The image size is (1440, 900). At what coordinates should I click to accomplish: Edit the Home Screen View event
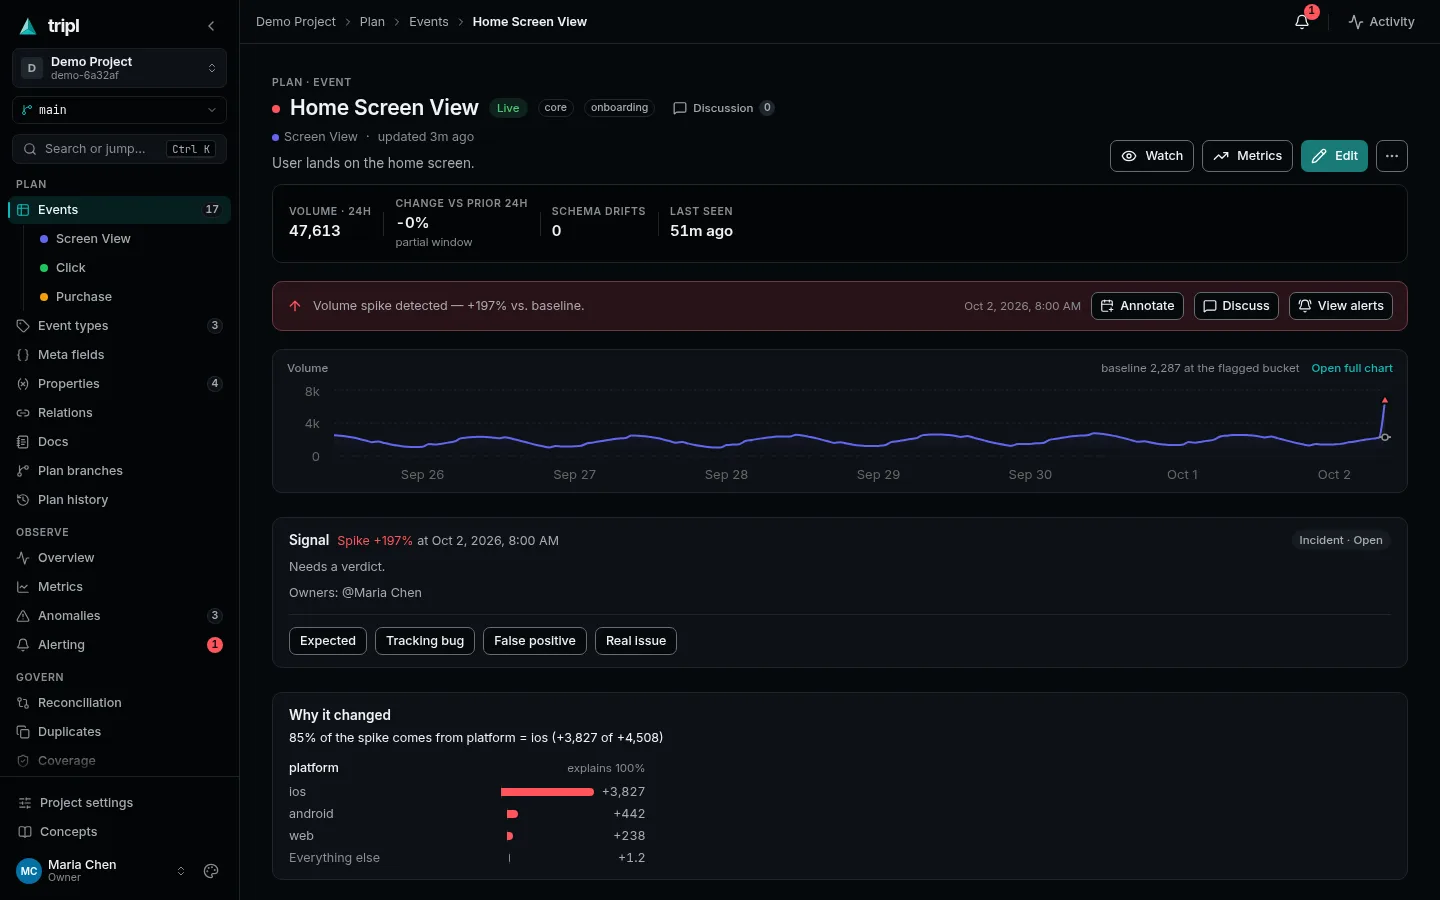(x=1334, y=156)
